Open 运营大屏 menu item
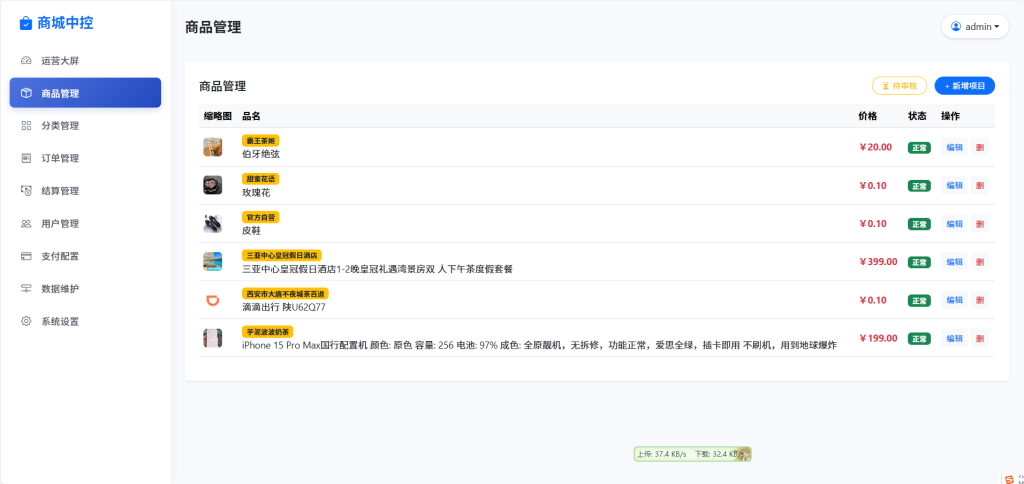This screenshot has height=484, width=1024. 85,61
